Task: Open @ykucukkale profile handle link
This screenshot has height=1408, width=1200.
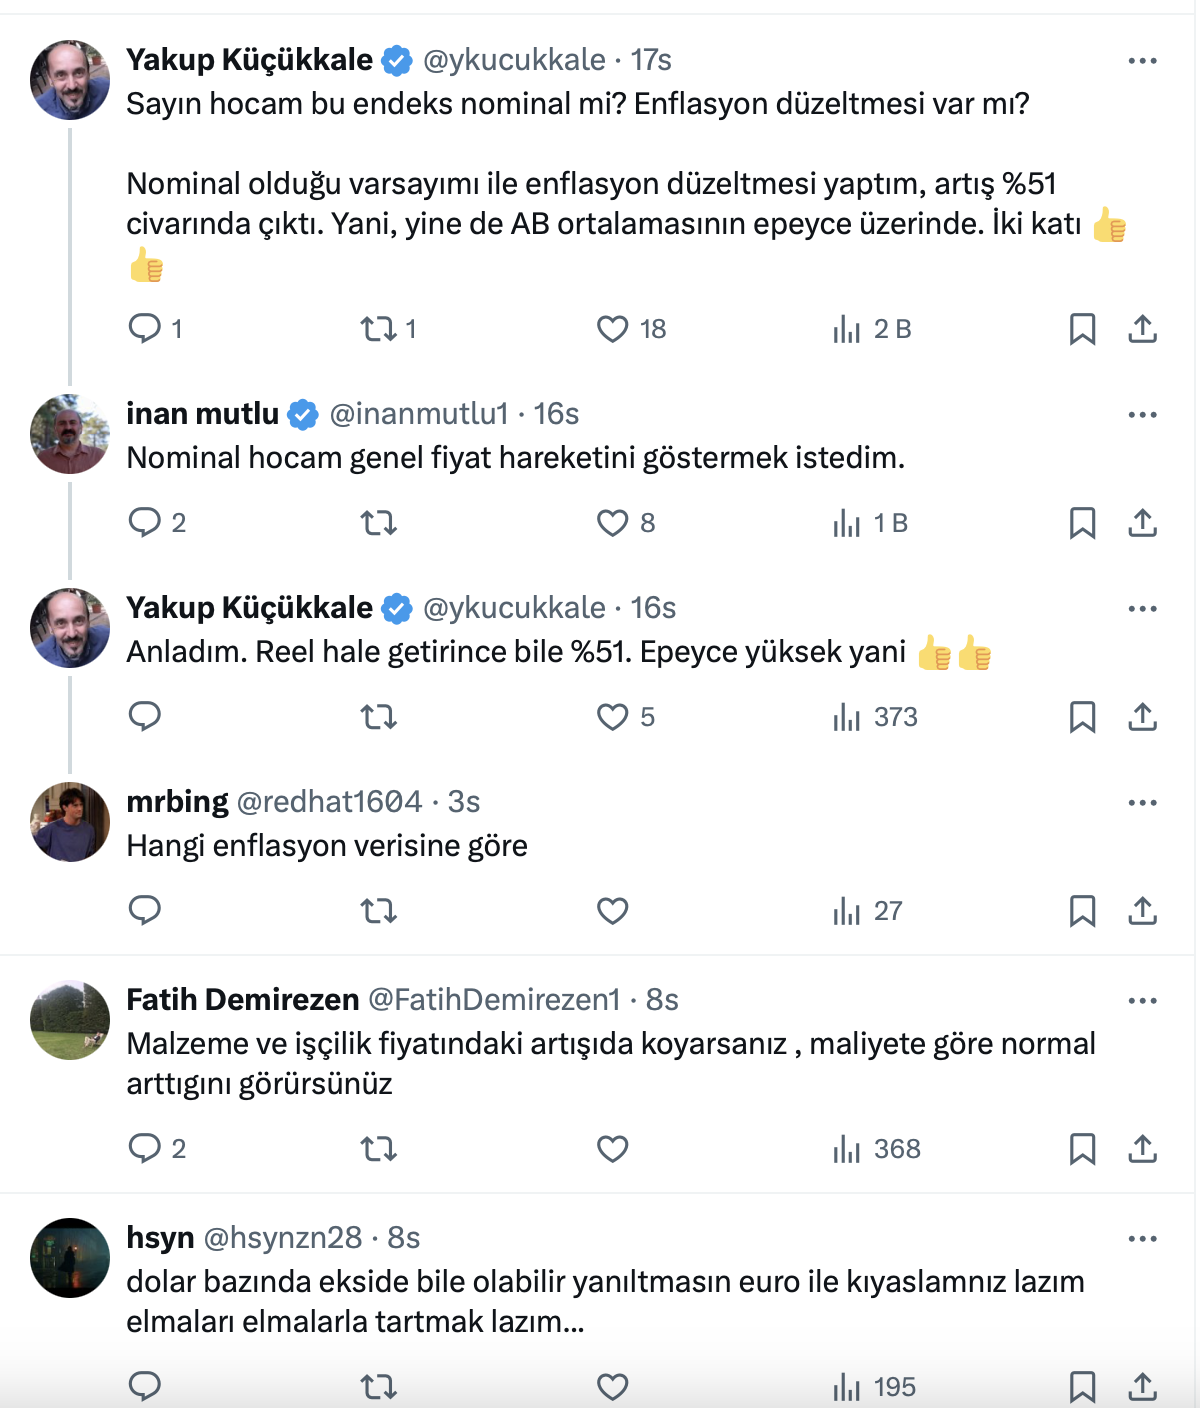Action: (514, 60)
